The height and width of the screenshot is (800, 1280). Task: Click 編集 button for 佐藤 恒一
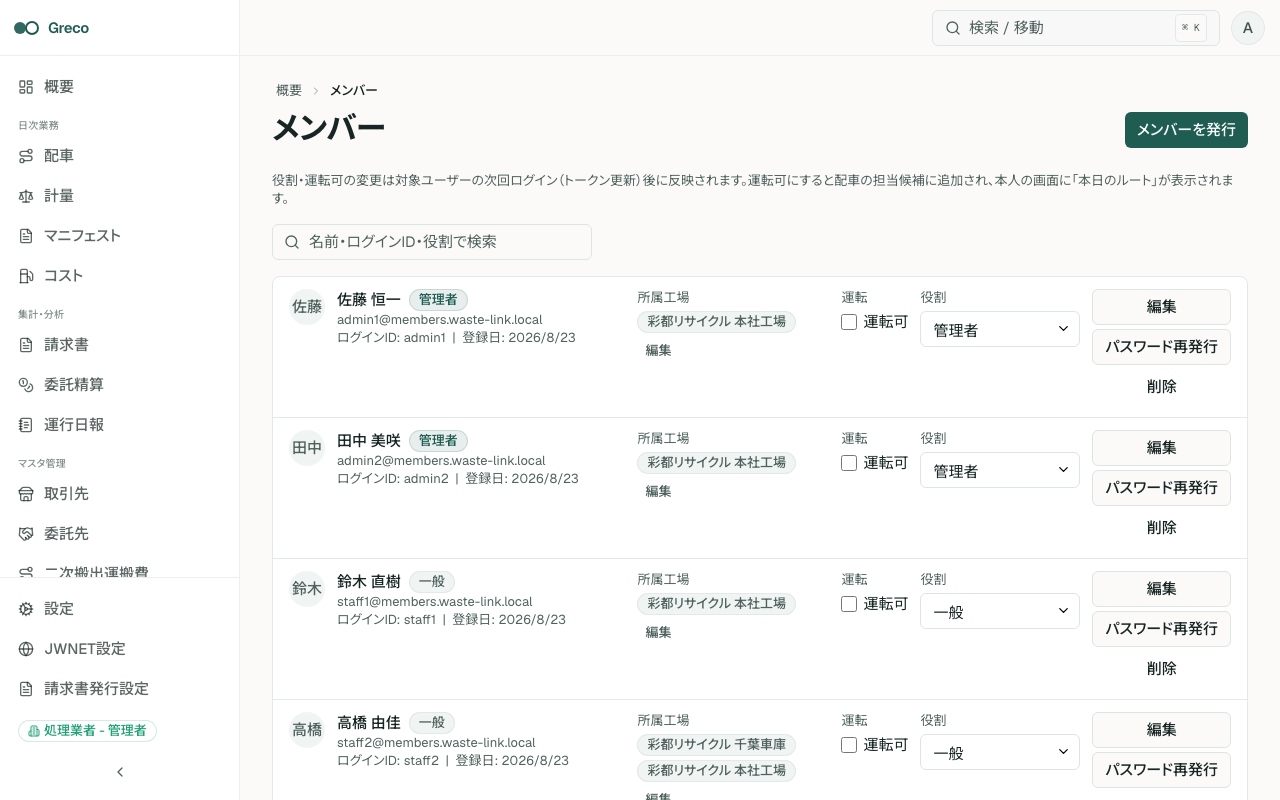1161,307
